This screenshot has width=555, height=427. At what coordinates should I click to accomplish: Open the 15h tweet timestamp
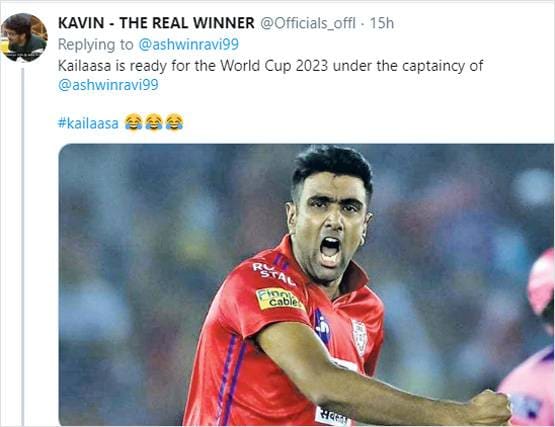point(382,23)
